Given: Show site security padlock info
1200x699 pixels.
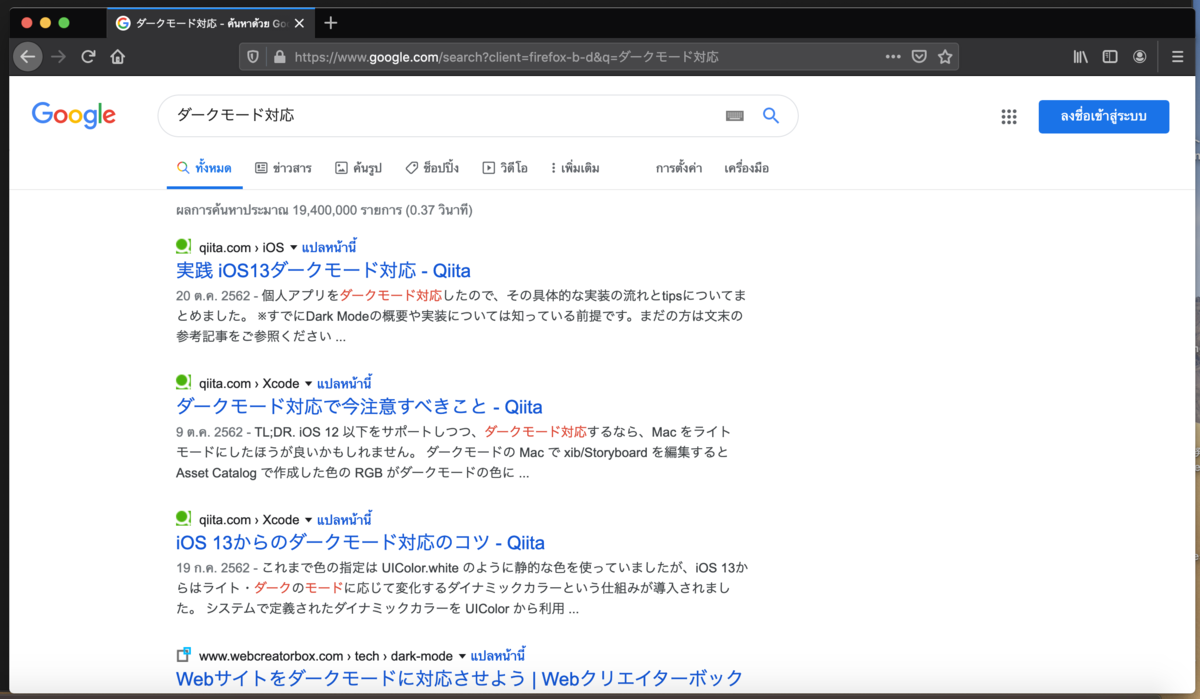Looking at the screenshot, I should [279, 57].
